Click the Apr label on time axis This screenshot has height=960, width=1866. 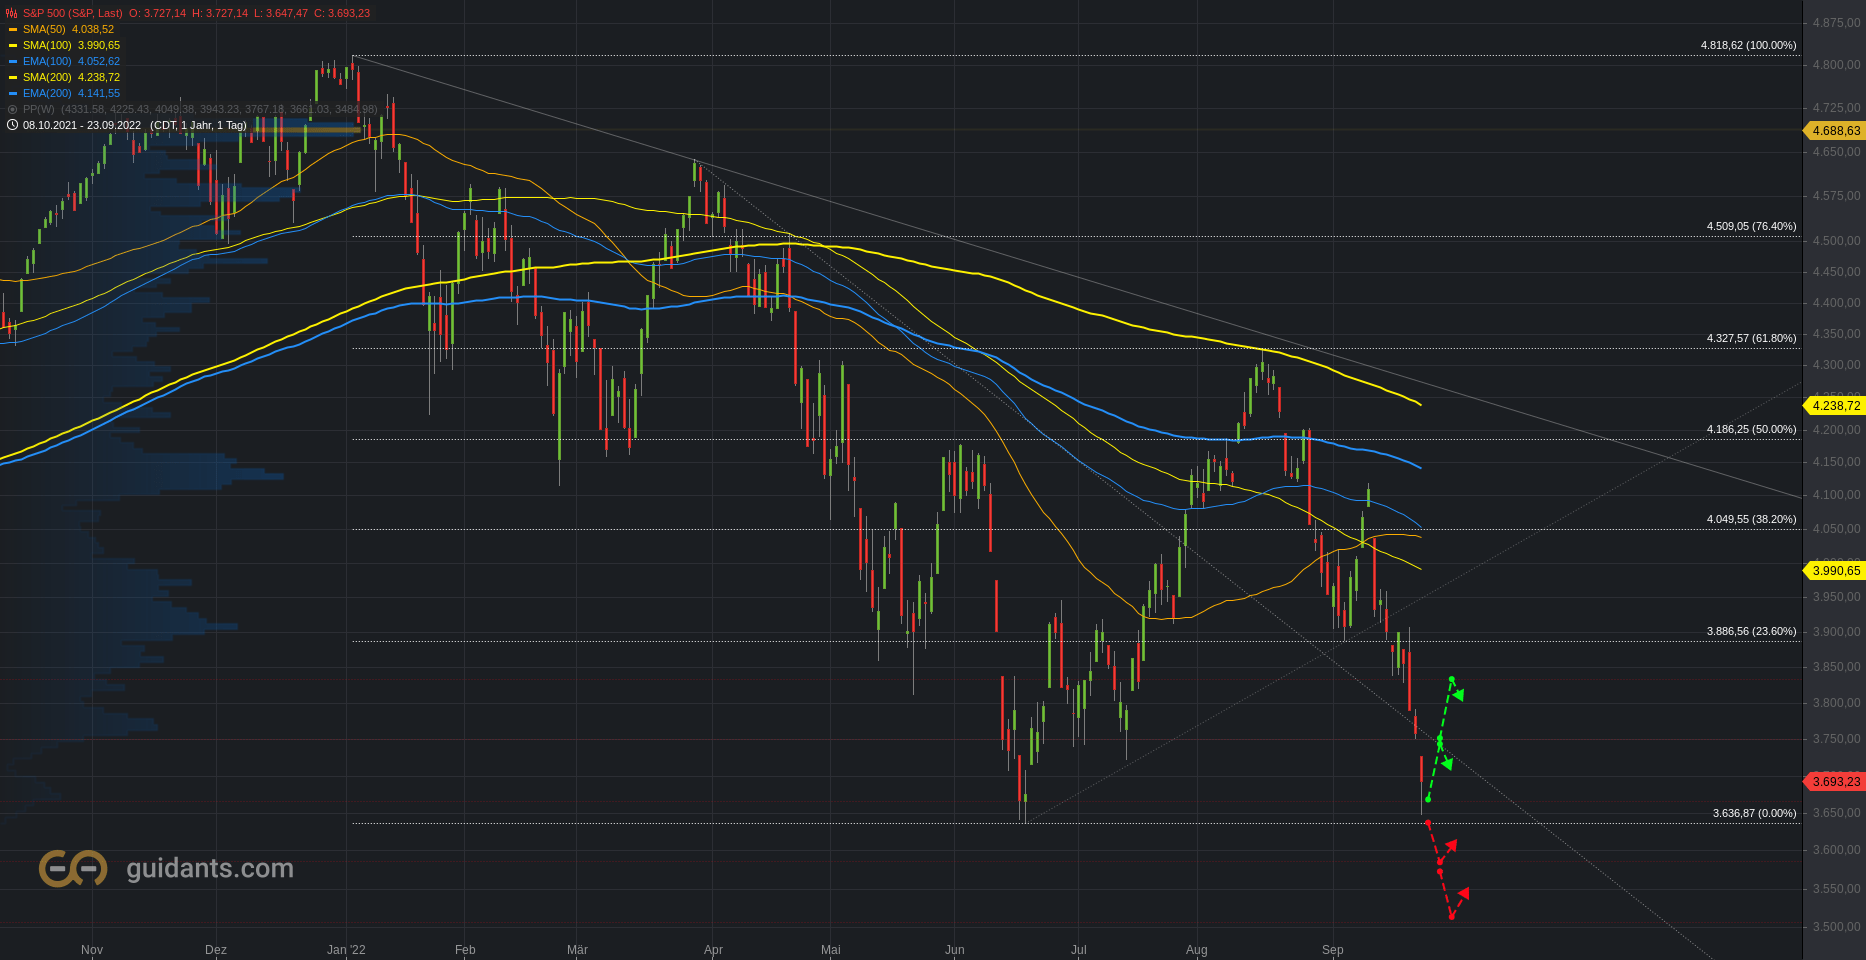(713, 950)
